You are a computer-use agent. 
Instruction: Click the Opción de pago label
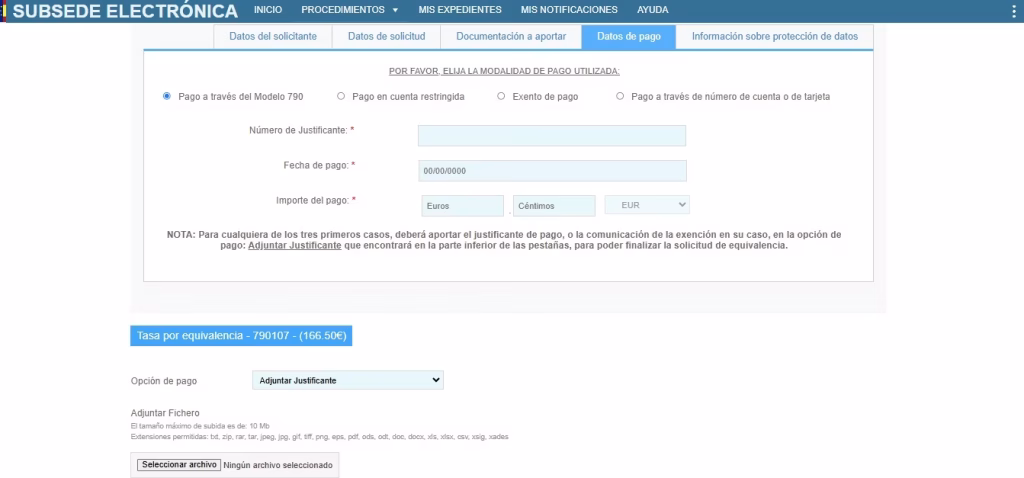pos(164,381)
